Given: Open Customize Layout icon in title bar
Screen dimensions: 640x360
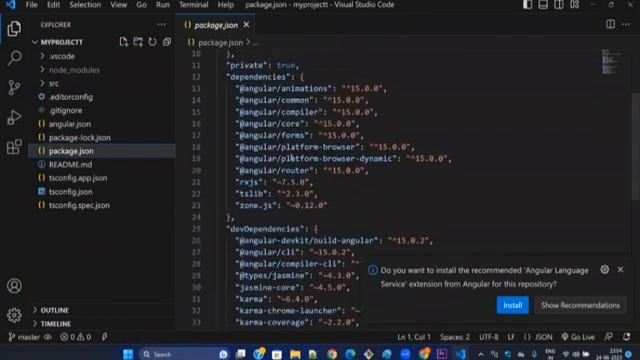Looking at the screenshot, I should click(x=575, y=4).
